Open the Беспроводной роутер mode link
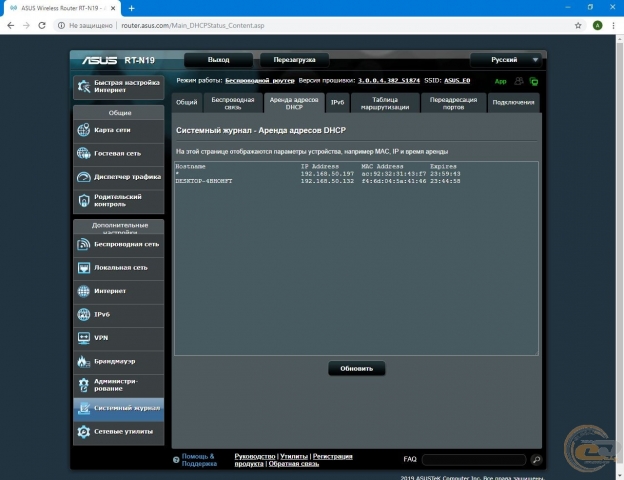Viewport: 624px width, 480px height. pyautogui.click(x=260, y=80)
